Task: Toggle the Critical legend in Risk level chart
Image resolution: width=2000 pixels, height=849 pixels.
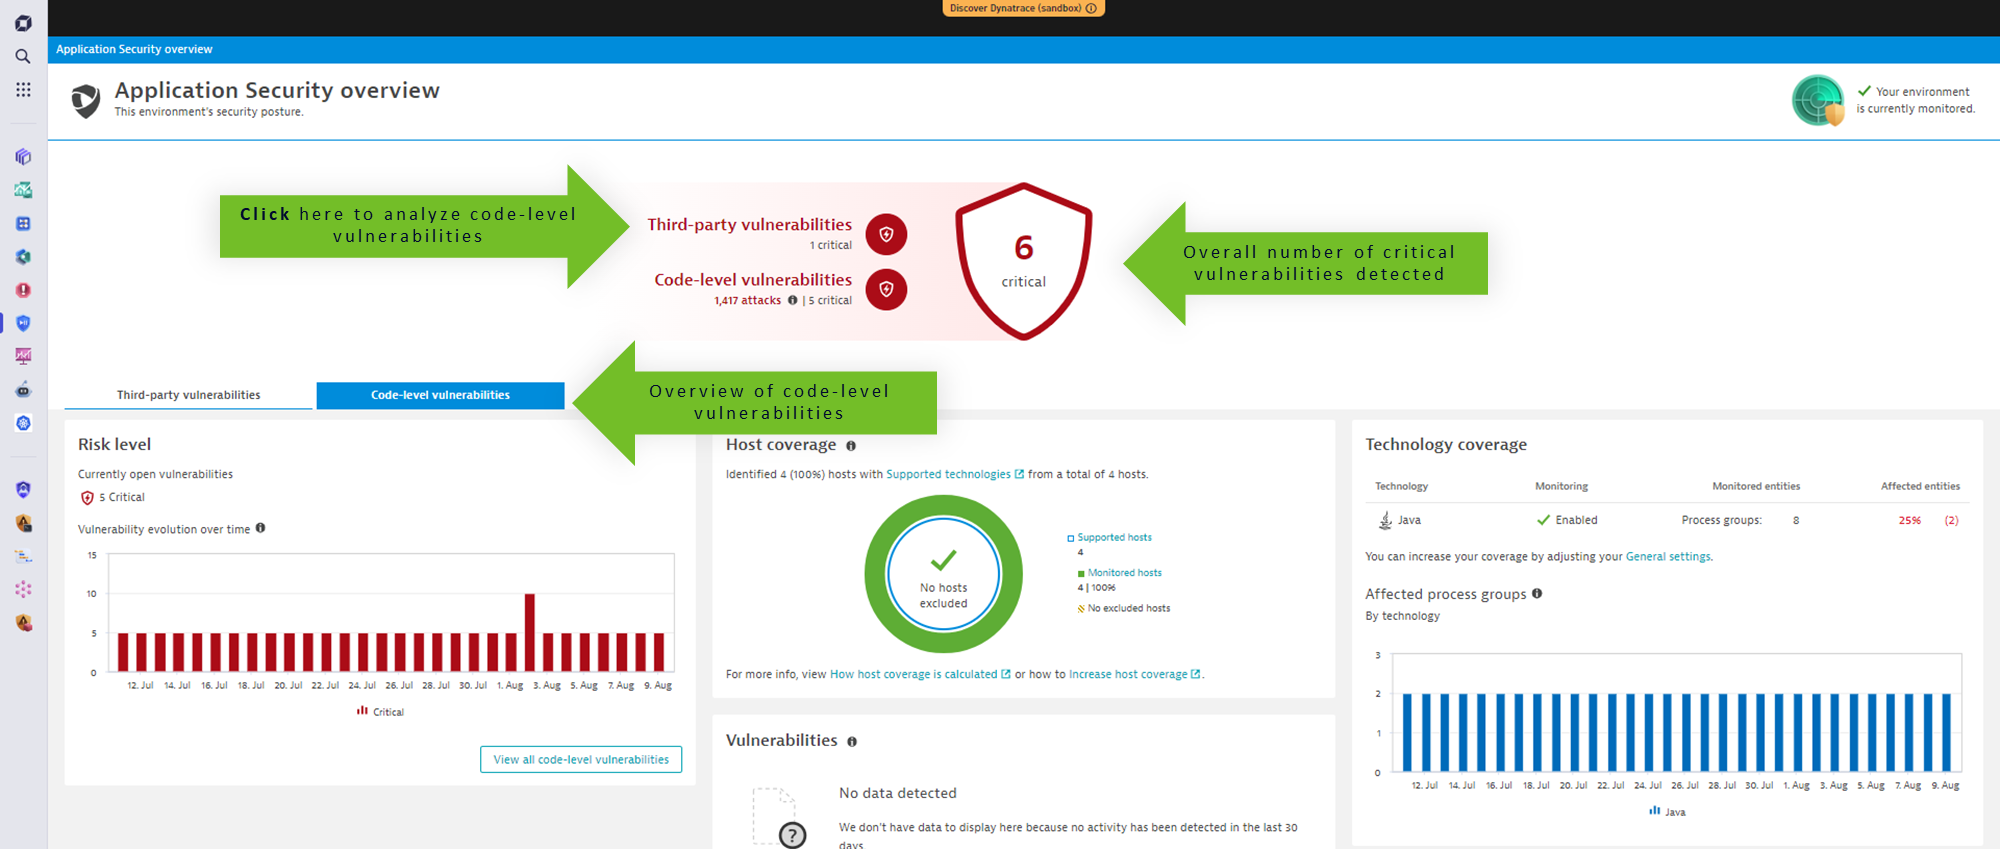Action: (380, 712)
